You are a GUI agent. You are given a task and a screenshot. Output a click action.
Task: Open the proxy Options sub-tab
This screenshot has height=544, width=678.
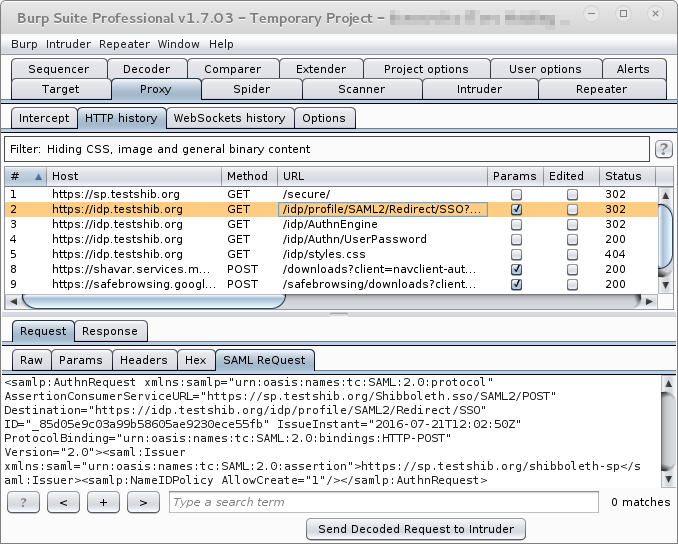tap(324, 118)
